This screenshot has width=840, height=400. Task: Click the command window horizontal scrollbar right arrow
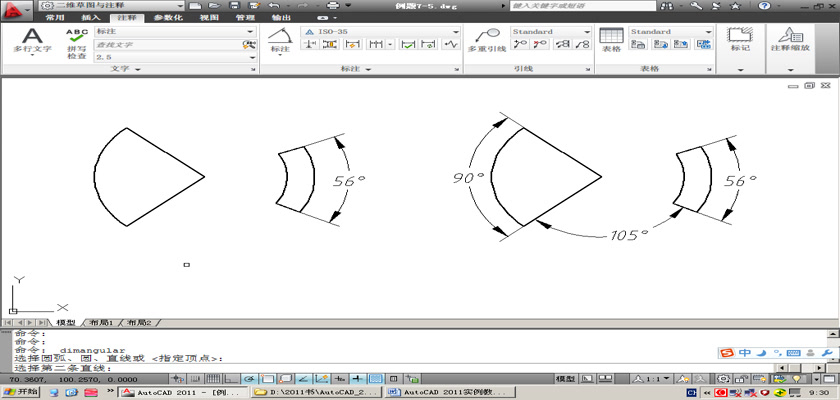[820, 368]
